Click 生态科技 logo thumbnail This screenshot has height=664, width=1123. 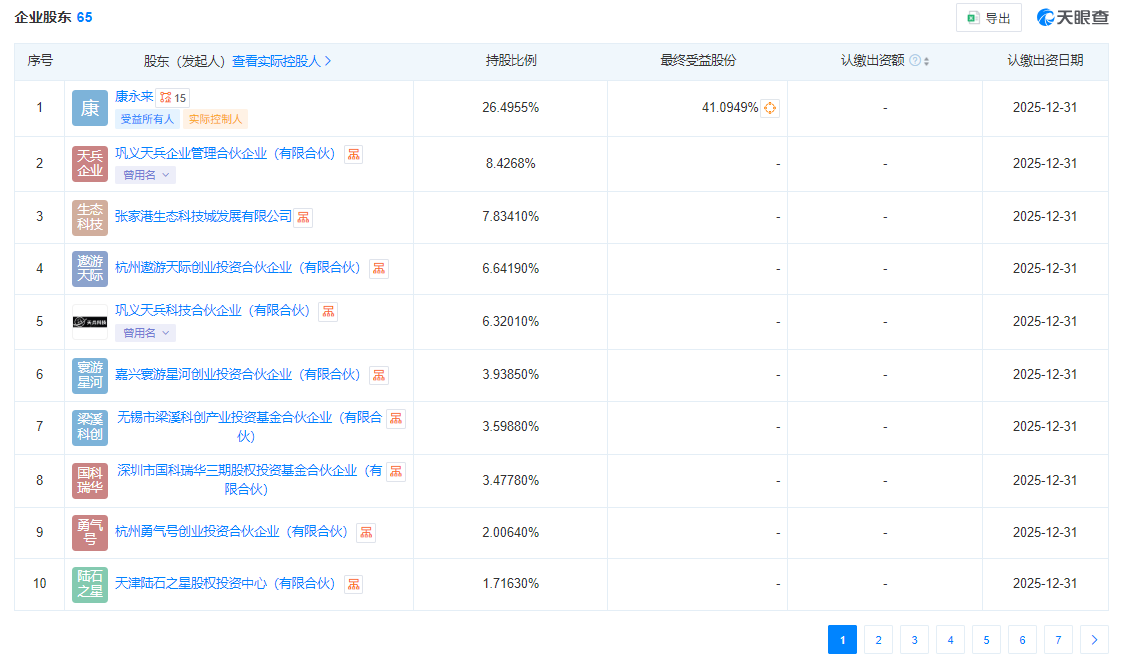[x=90, y=218]
